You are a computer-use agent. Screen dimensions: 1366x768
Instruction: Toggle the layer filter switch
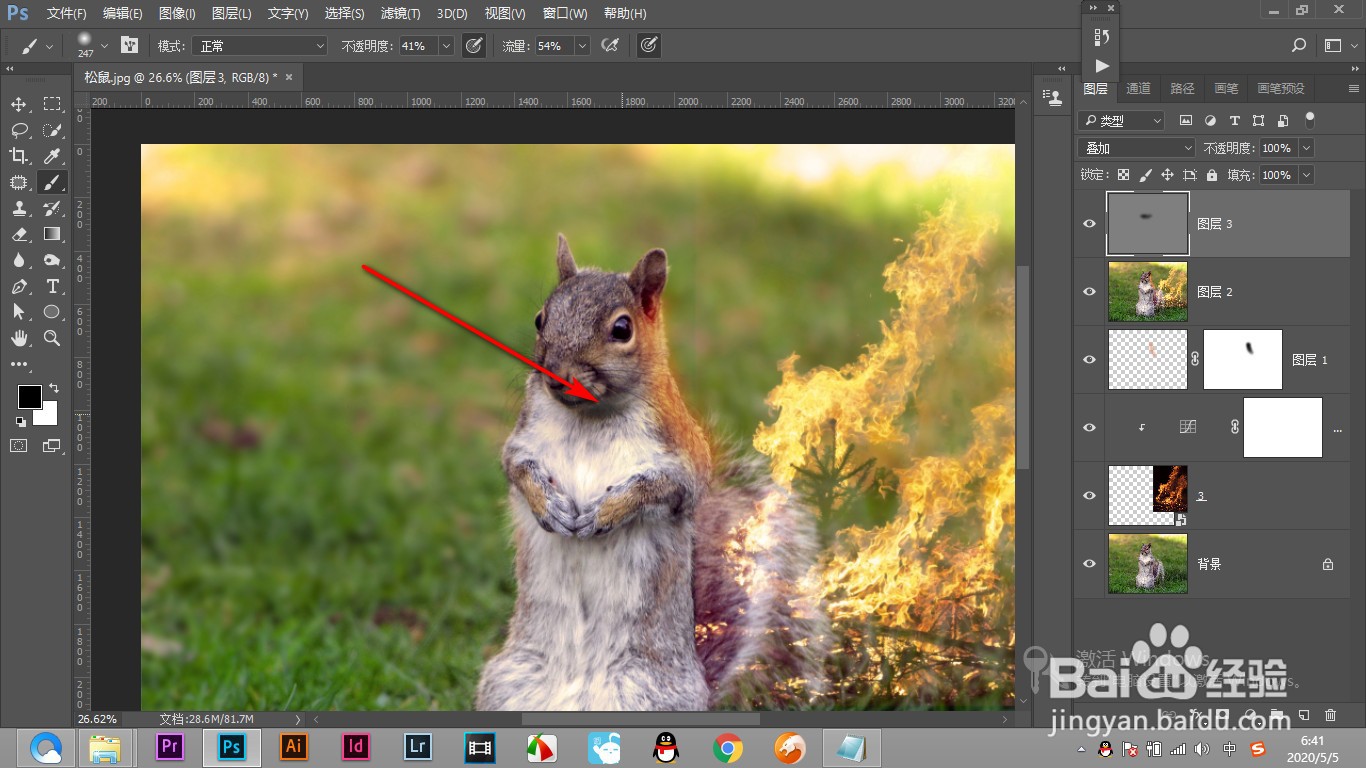[1310, 119]
